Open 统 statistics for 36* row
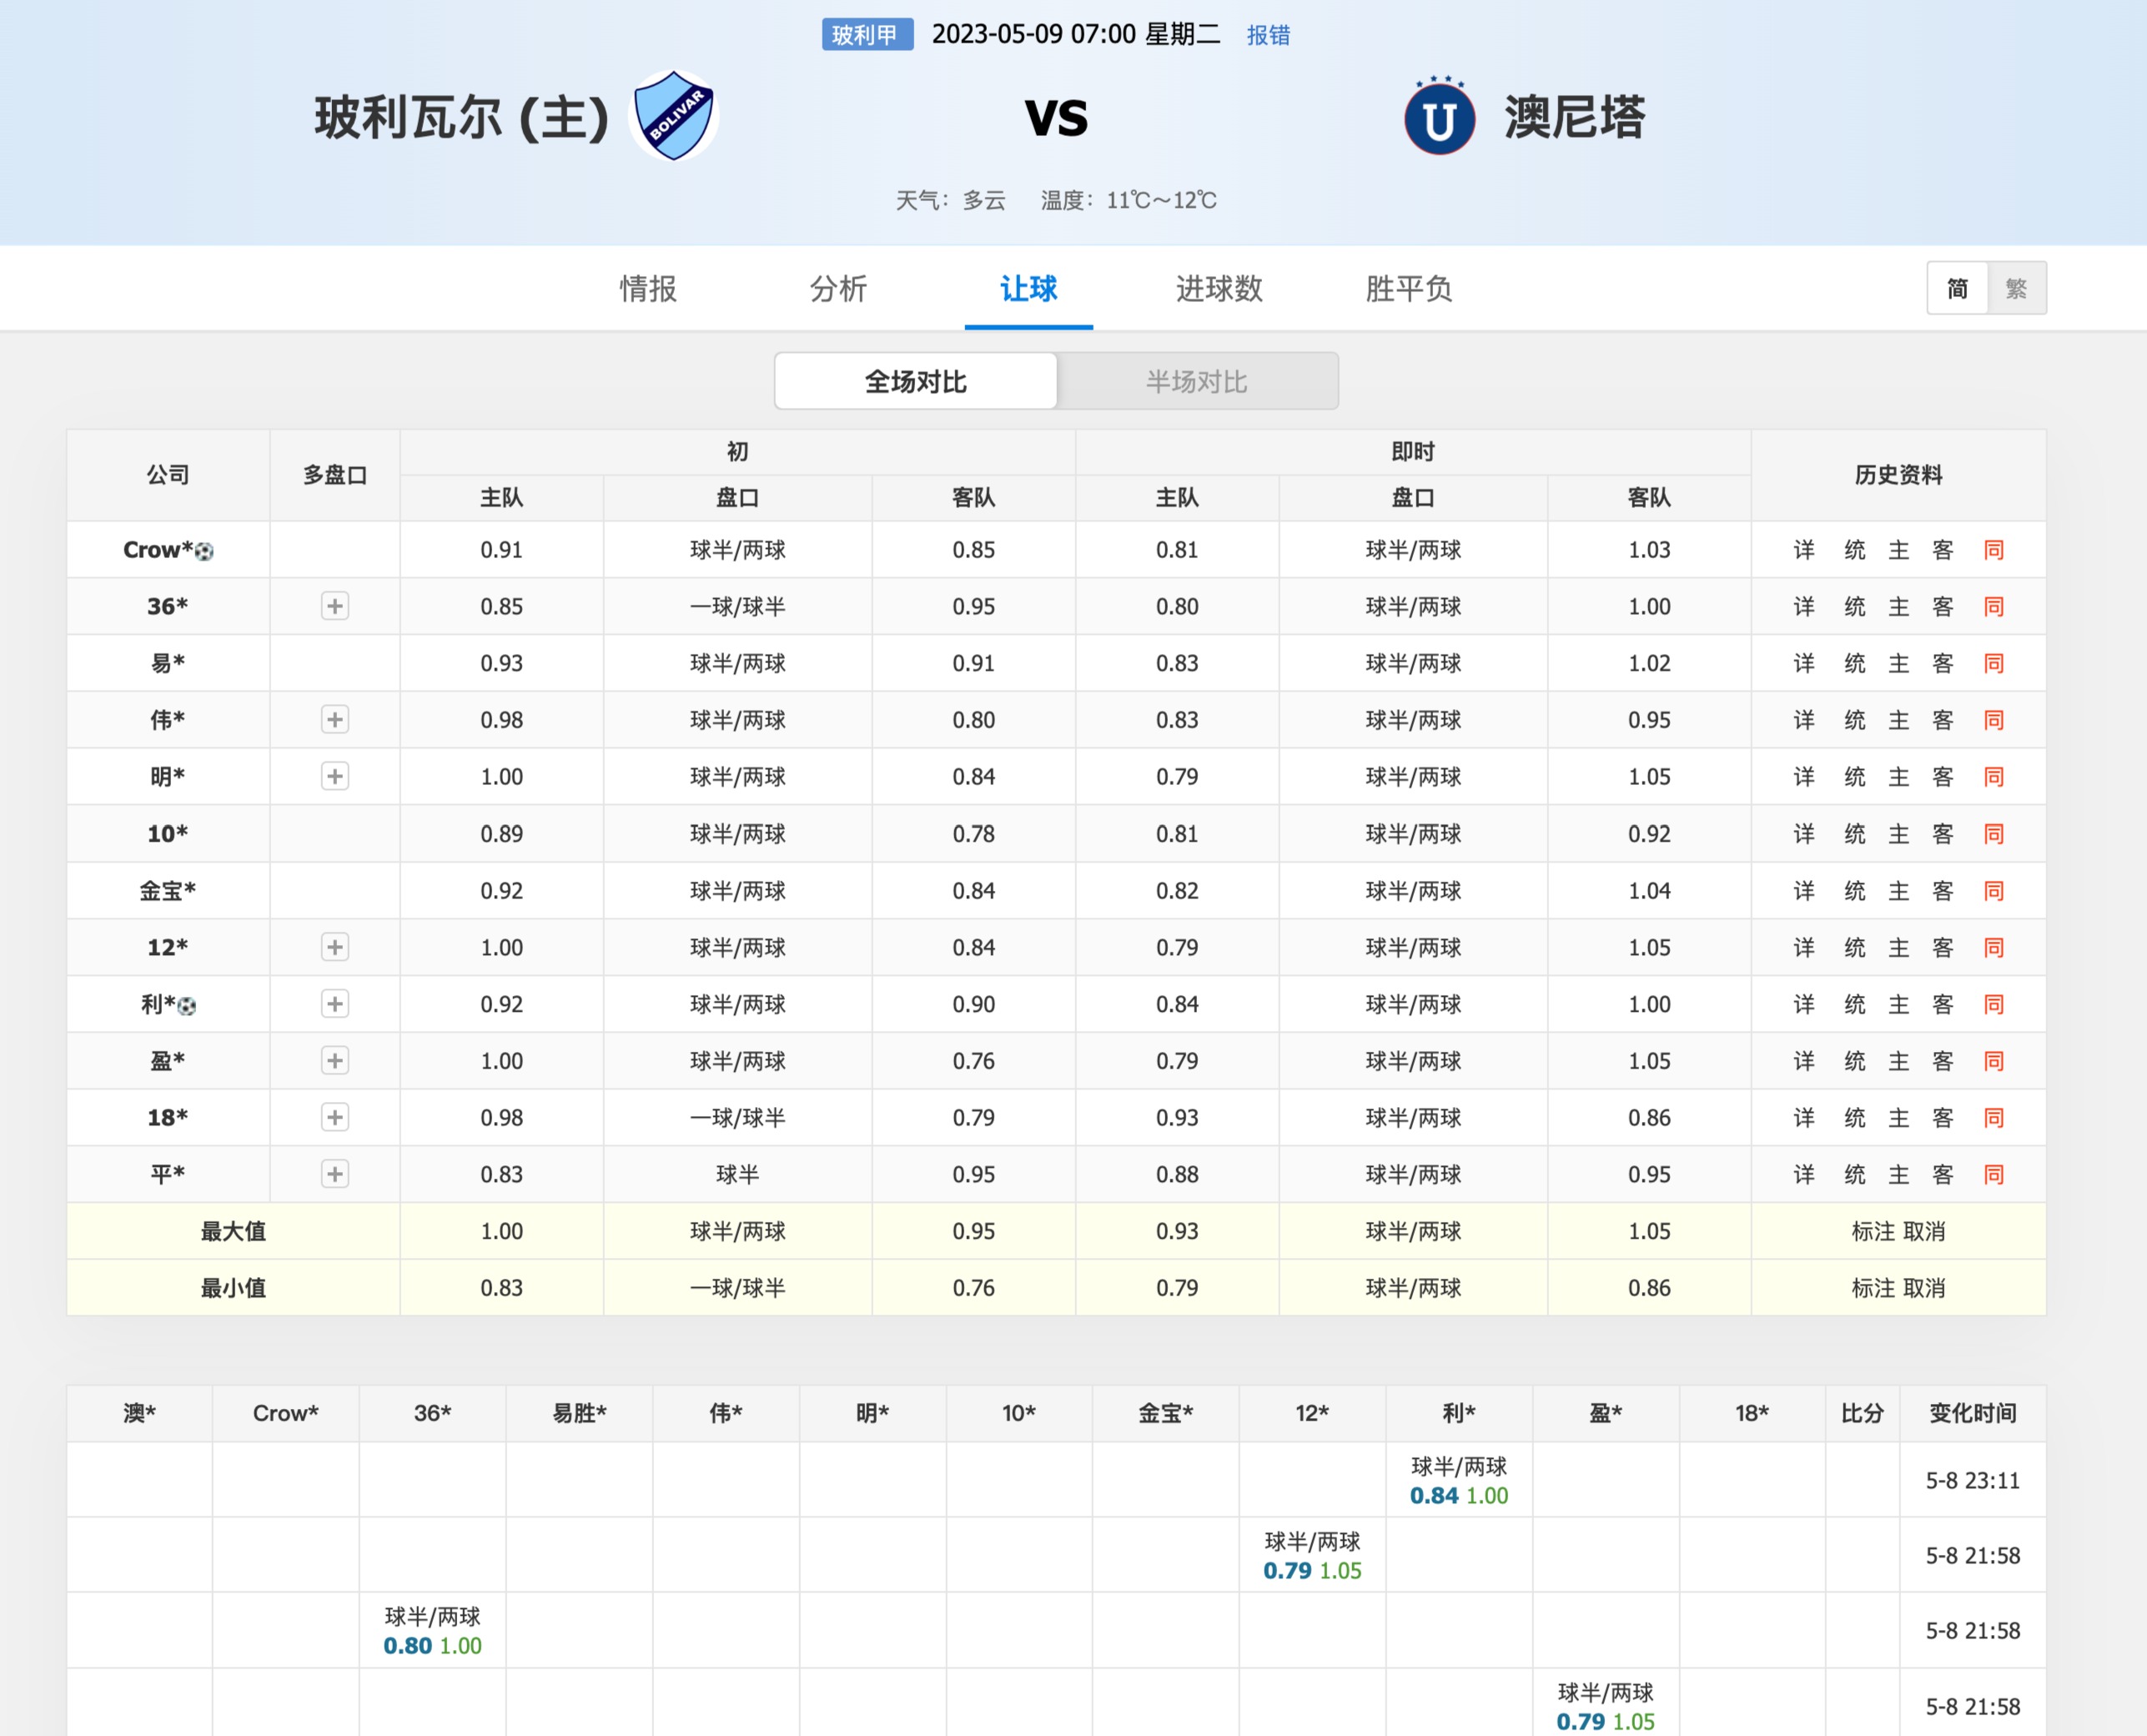The image size is (2147, 1736). click(x=1855, y=606)
